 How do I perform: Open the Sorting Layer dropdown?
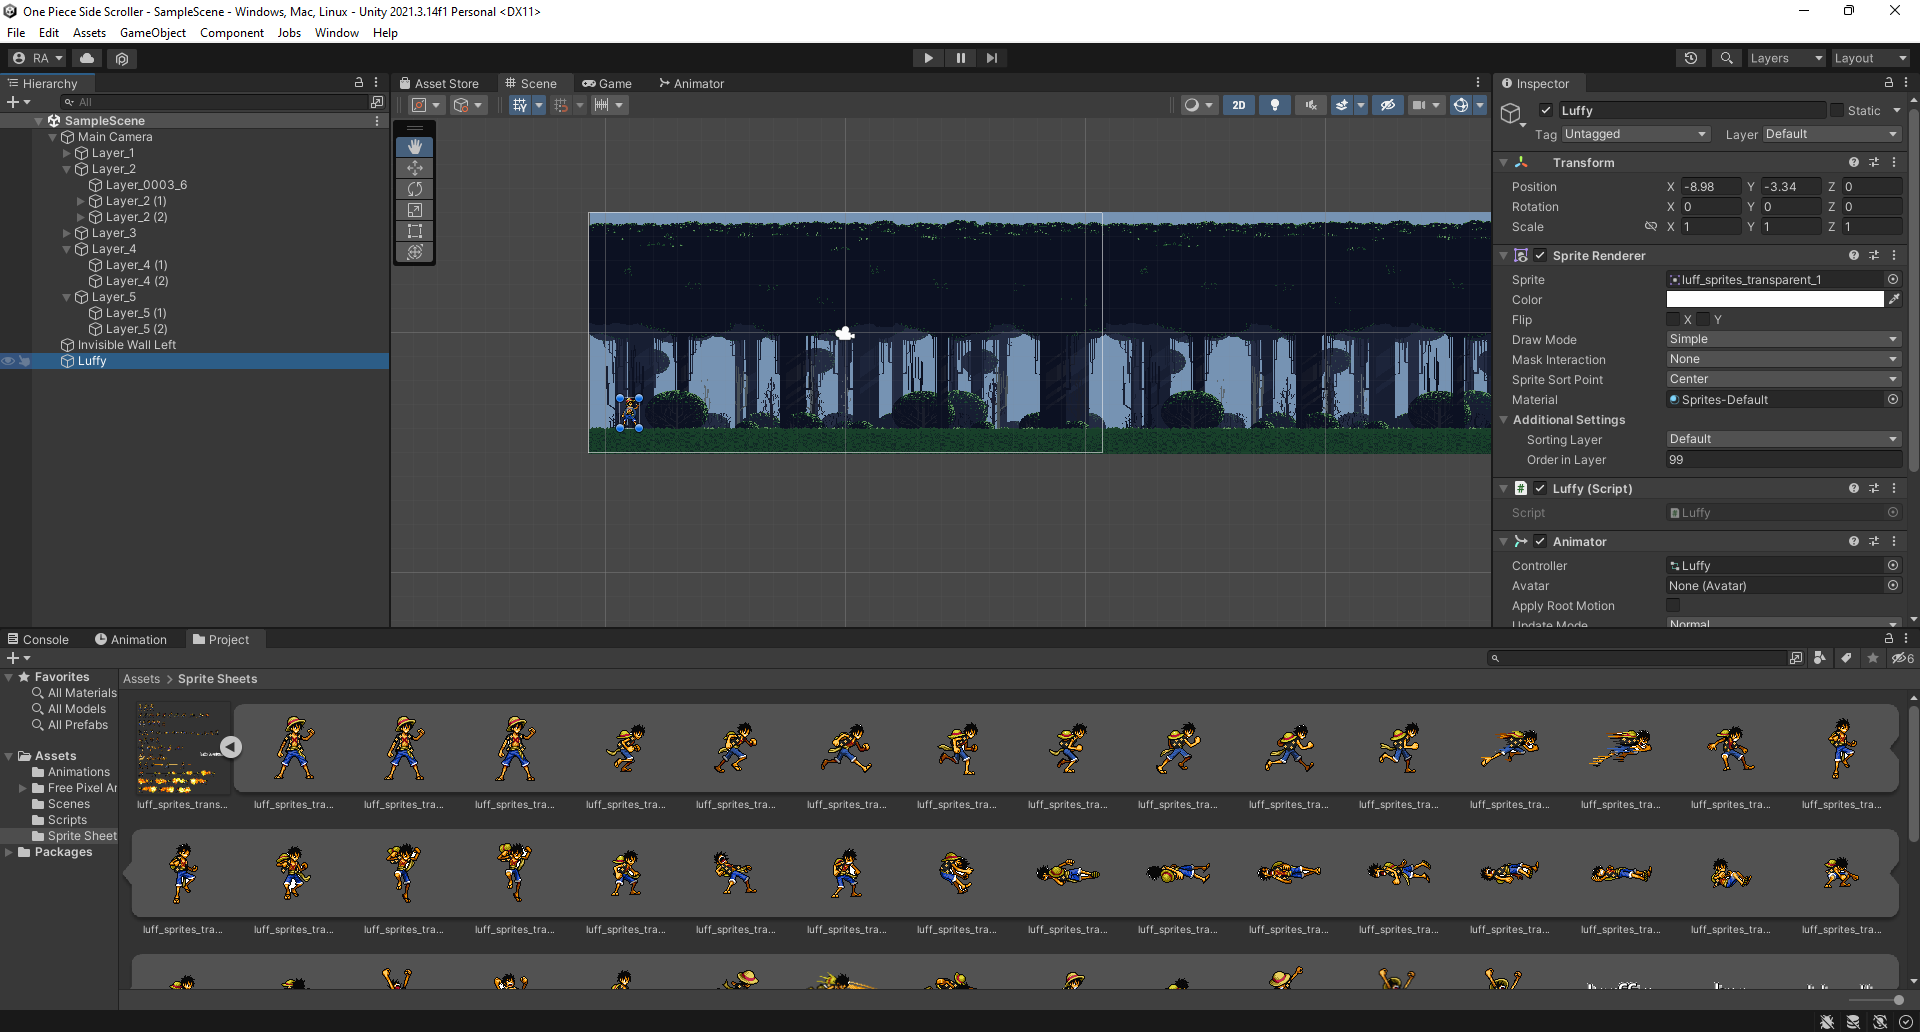(x=1784, y=439)
